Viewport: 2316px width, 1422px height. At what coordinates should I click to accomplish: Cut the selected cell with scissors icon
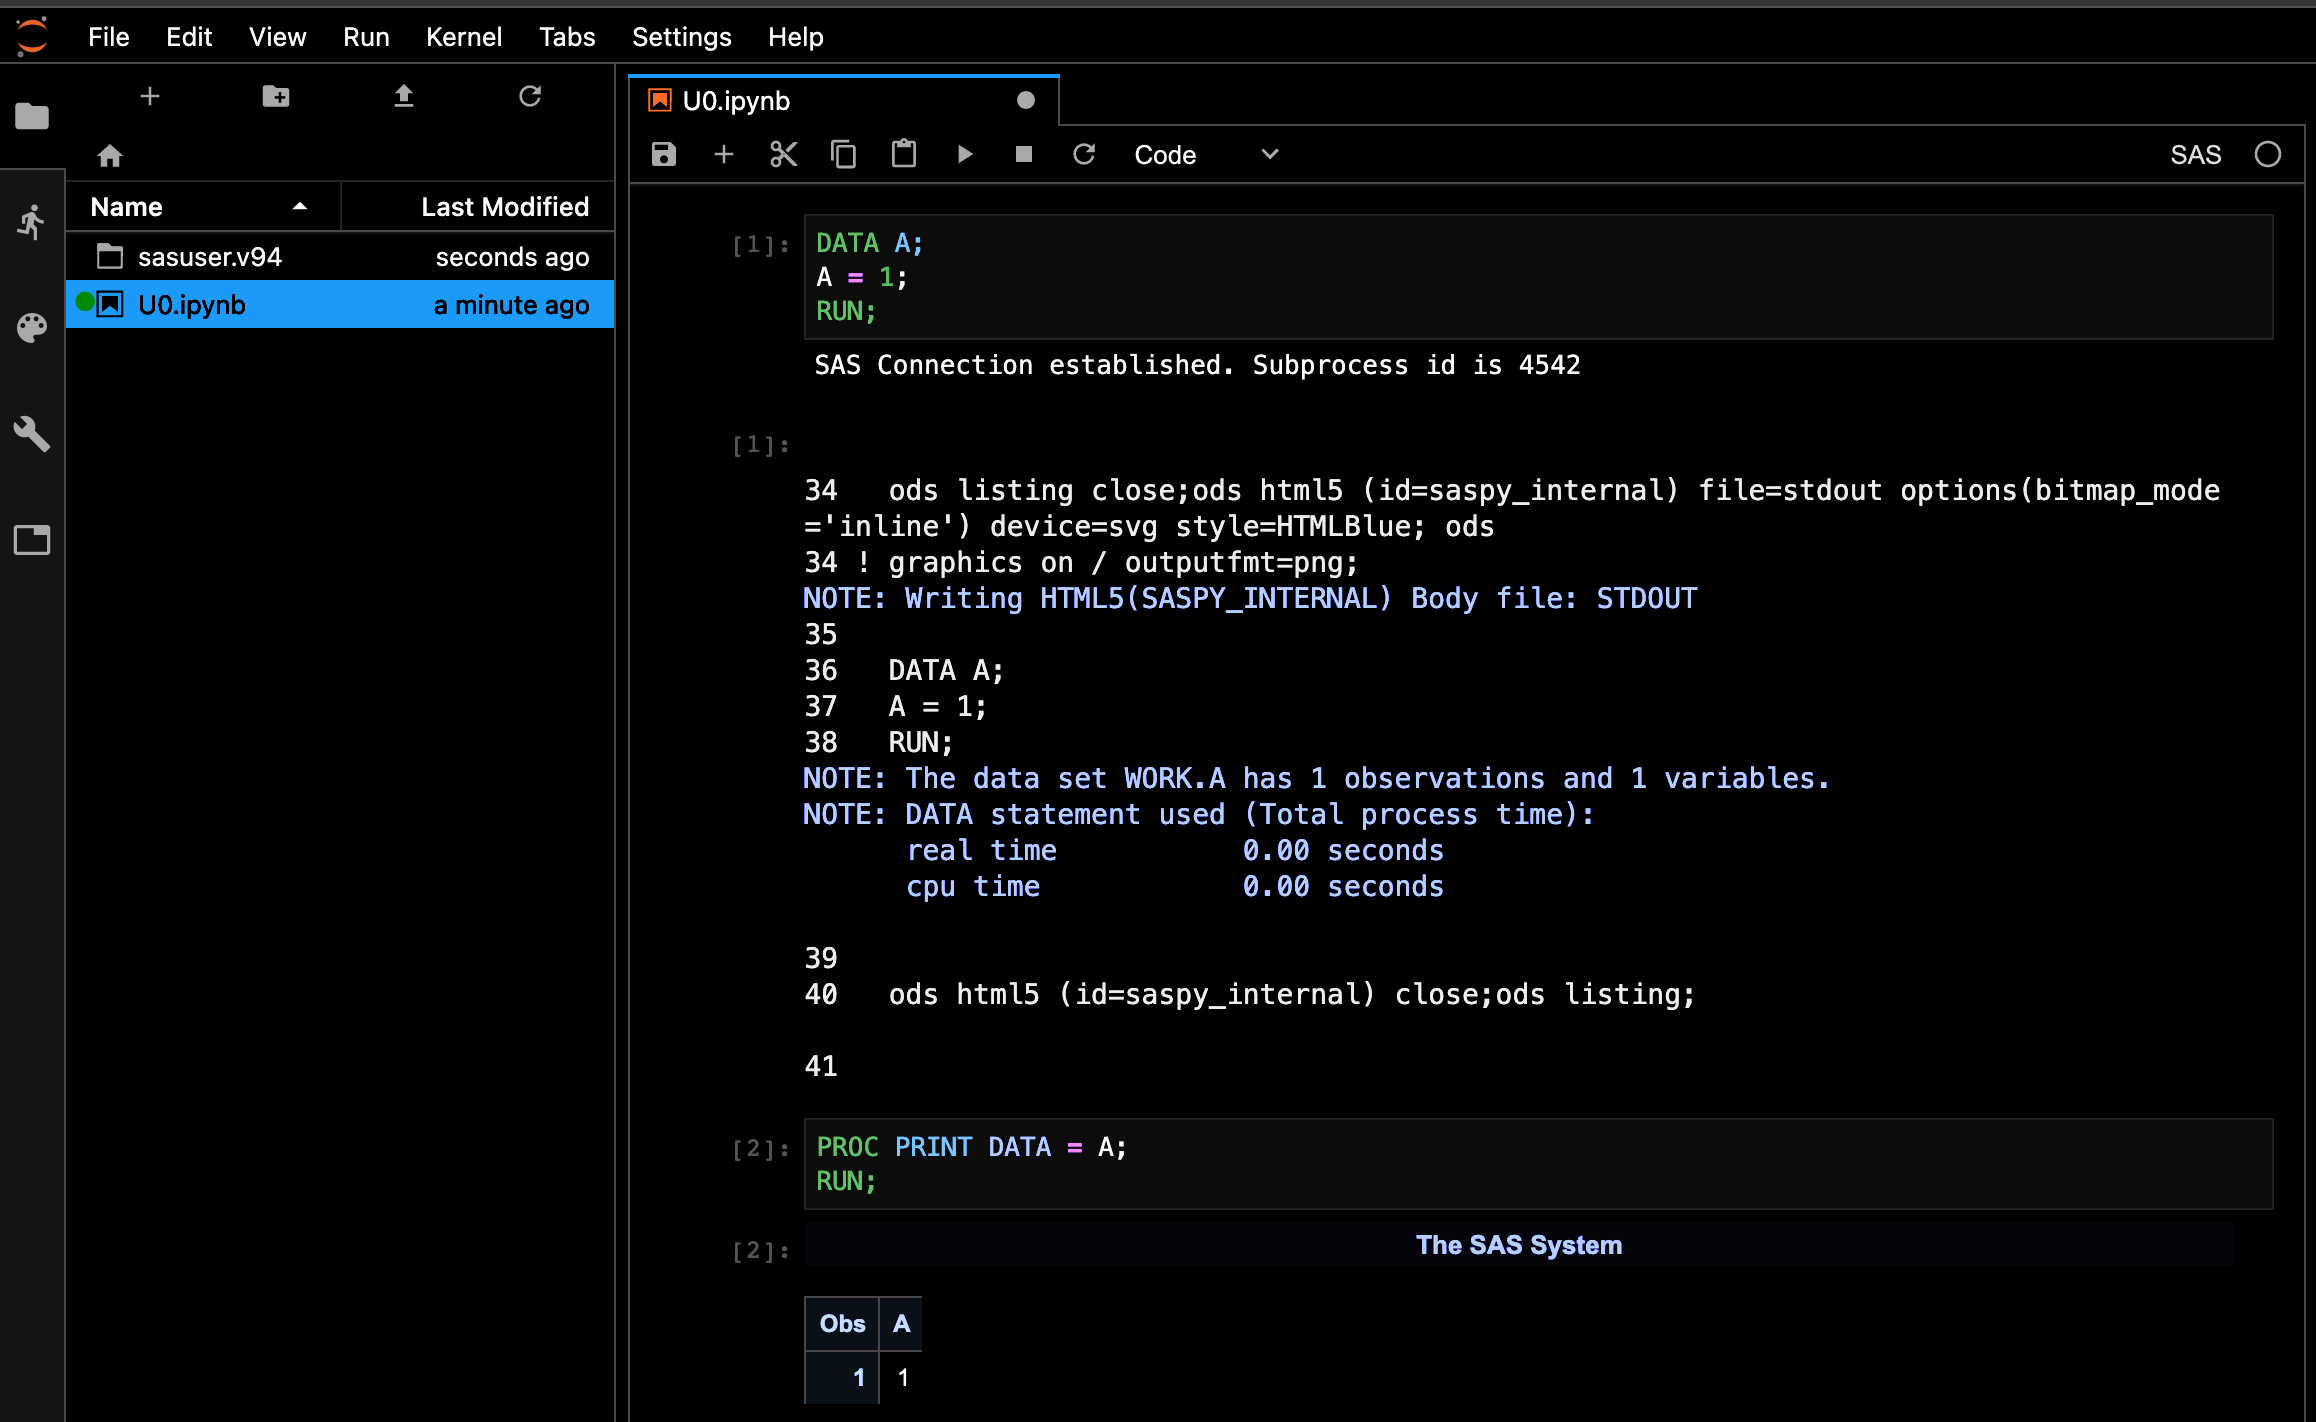click(783, 154)
